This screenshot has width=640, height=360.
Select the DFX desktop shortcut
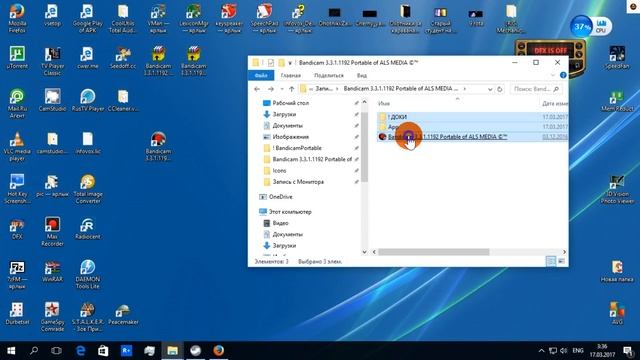coord(17,228)
